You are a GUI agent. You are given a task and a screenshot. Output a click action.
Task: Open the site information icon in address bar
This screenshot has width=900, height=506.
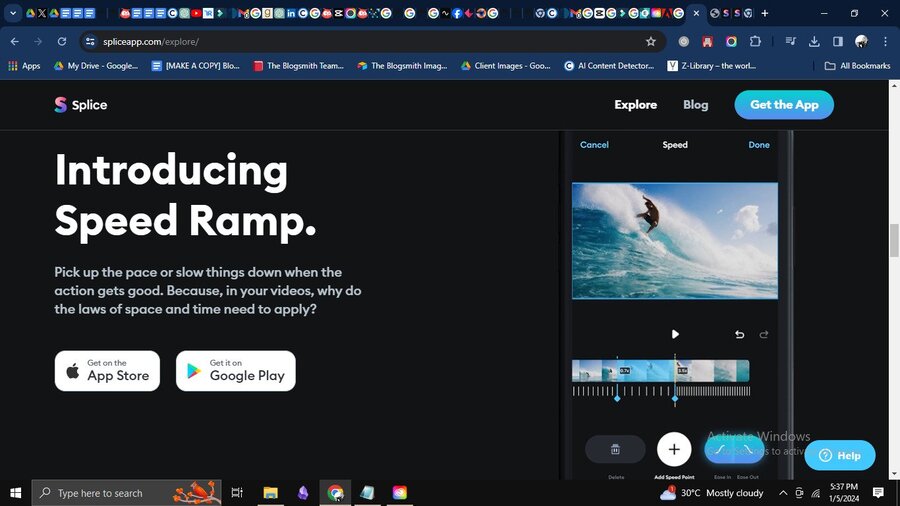pyautogui.click(x=90, y=41)
